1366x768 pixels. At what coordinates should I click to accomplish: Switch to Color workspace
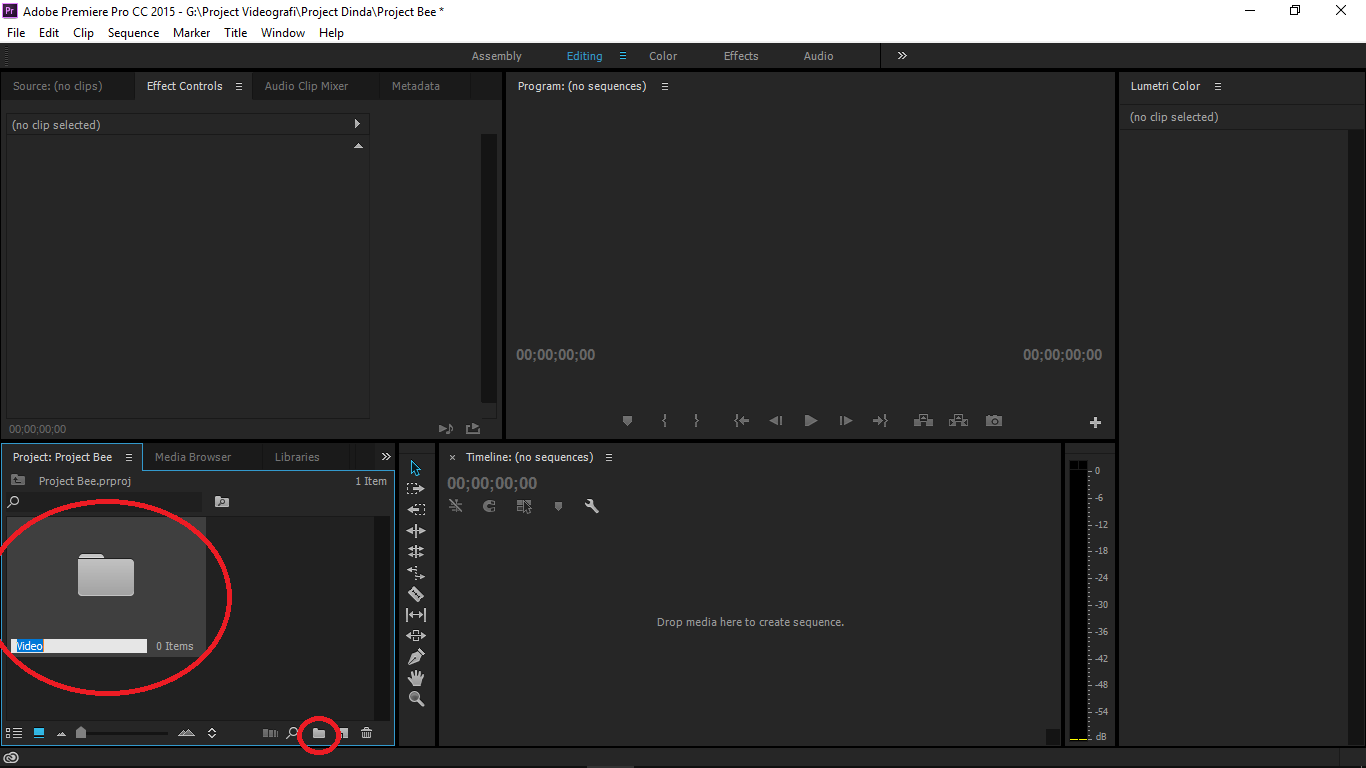click(663, 56)
